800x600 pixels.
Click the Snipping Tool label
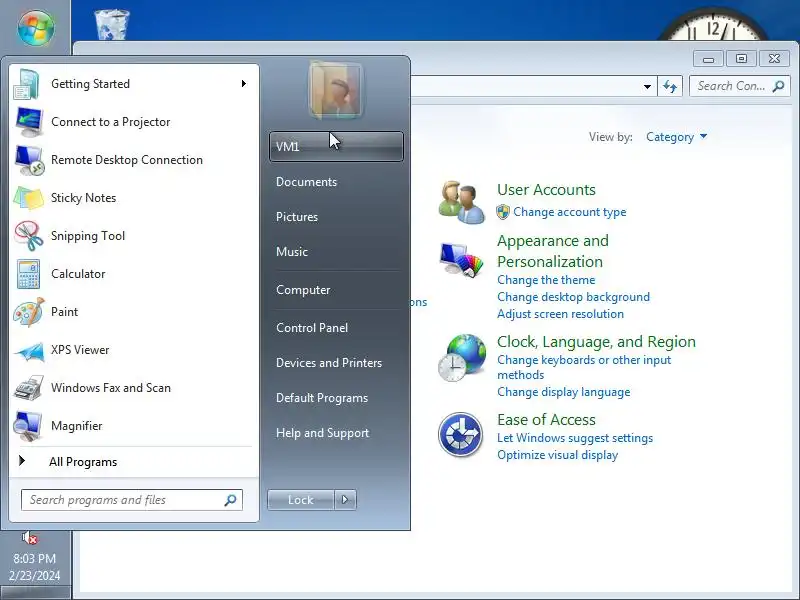pyautogui.click(x=88, y=236)
